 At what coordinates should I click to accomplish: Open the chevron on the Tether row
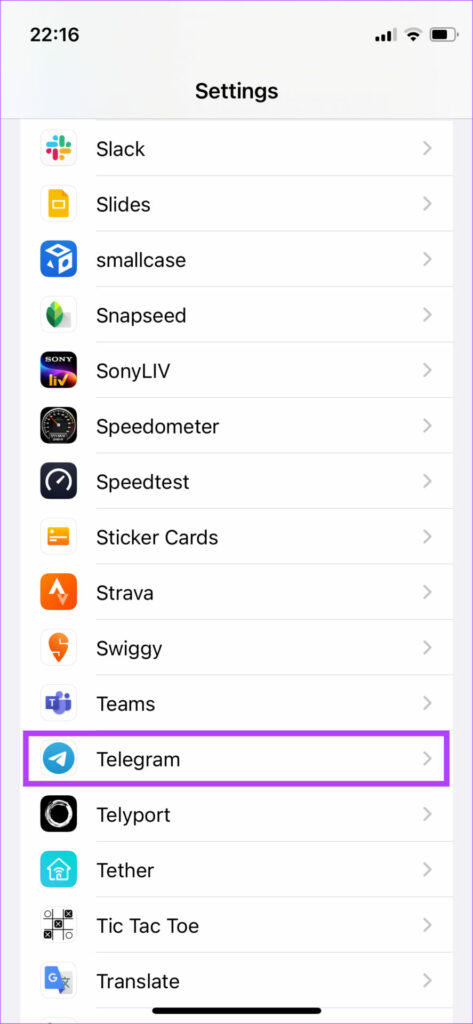click(427, 870)
